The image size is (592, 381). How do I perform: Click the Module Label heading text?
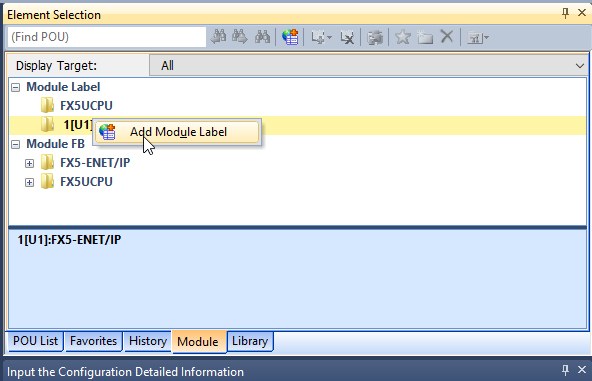click(63, 87)
